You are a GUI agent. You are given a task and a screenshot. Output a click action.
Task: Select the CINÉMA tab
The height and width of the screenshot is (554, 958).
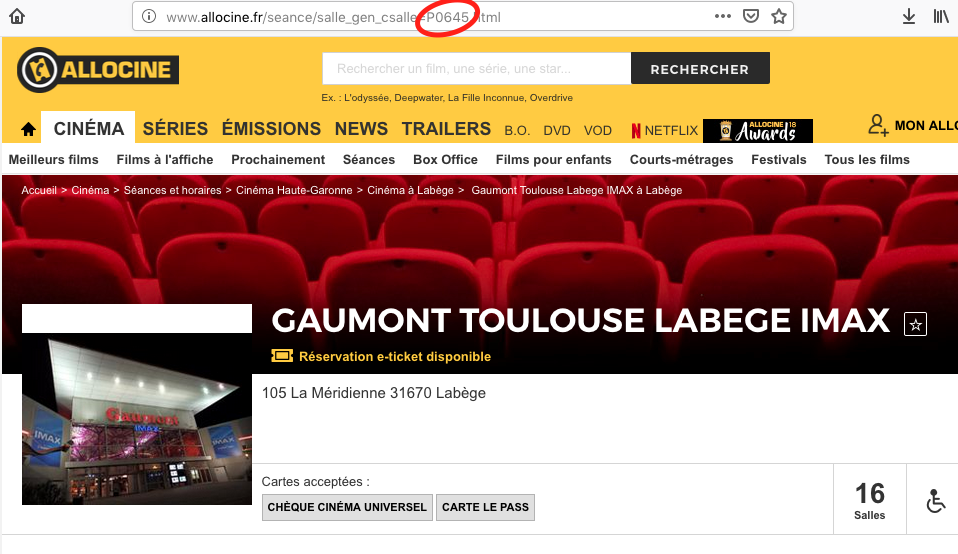click(x=88, y=128)
